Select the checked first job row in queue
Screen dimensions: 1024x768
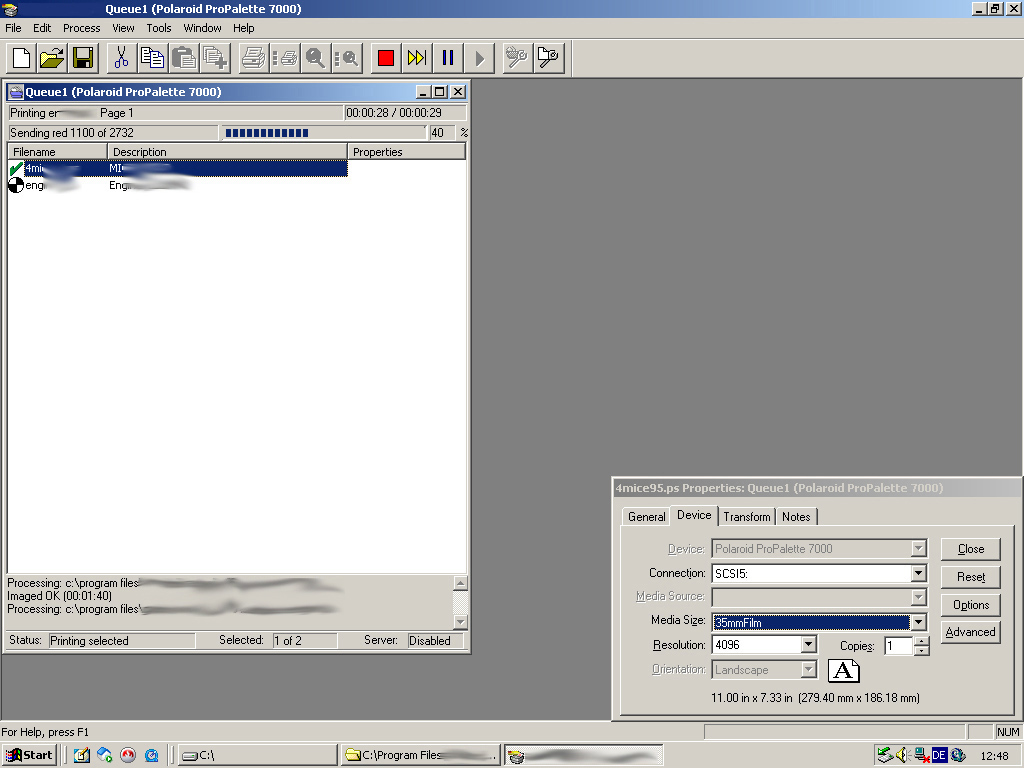click(x=178, y=168)
